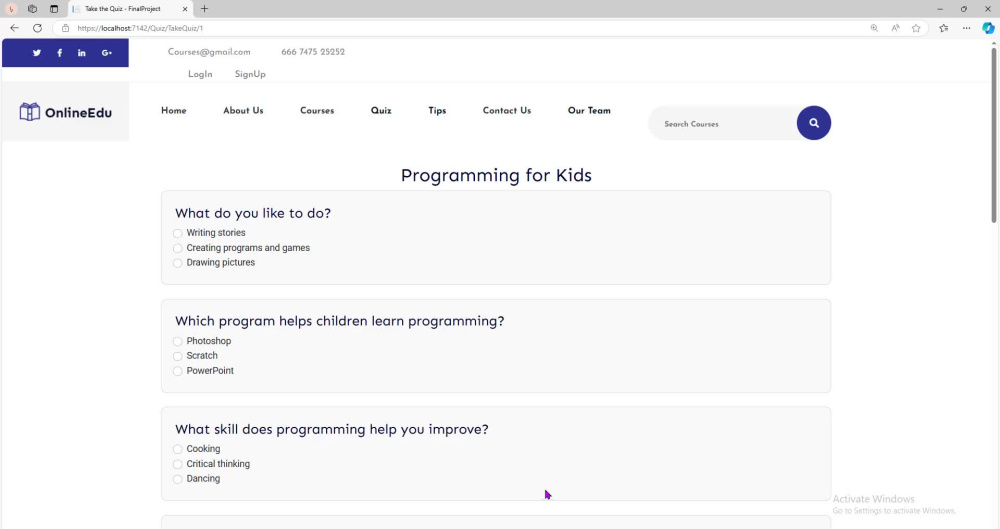Close the Take the Quiz tab

click(185, 9)
